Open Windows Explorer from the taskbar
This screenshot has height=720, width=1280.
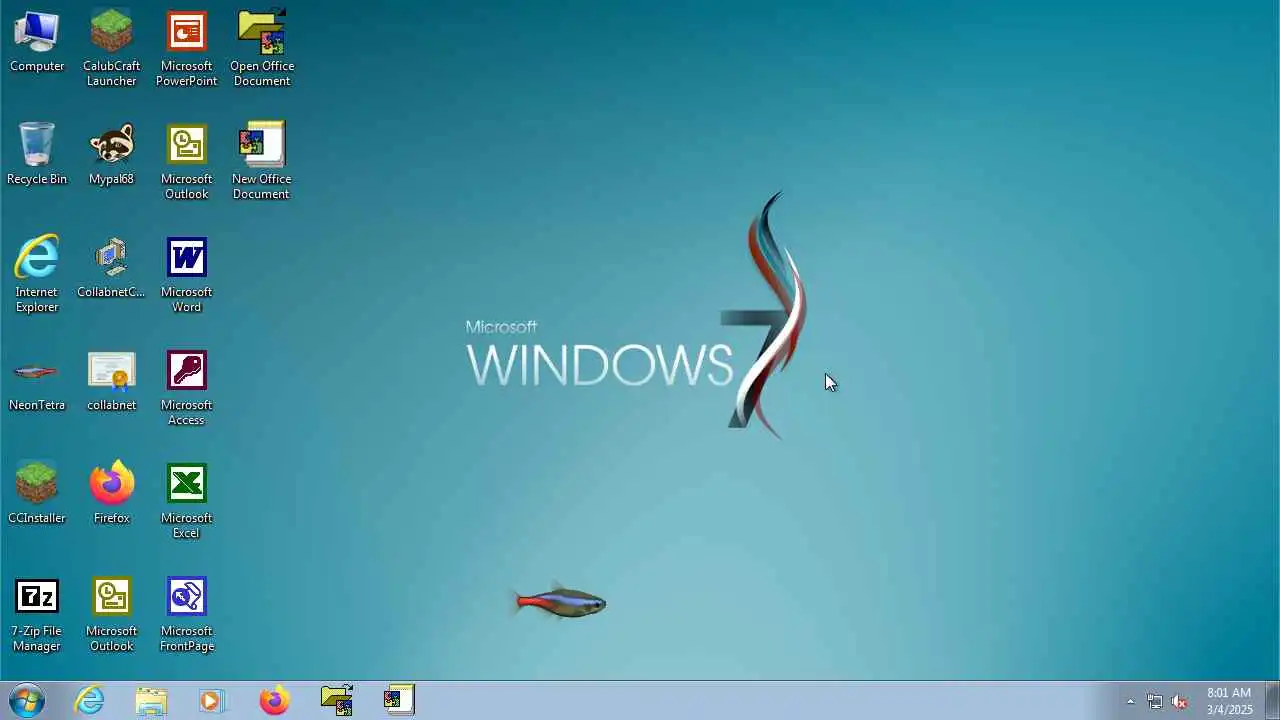pos(152,700)
